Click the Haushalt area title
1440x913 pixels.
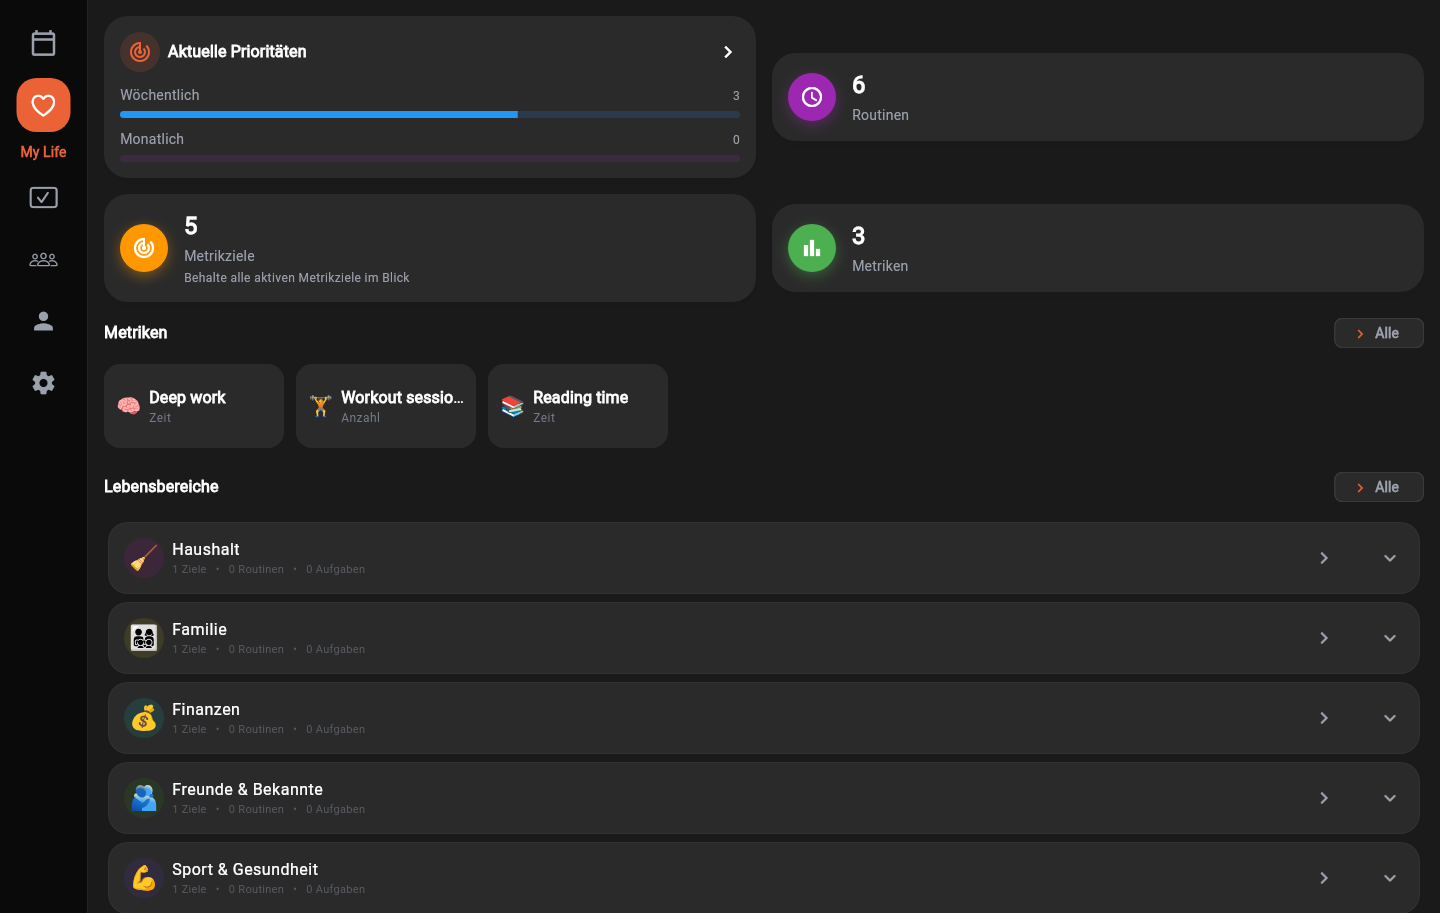pyautogui.click(x=205, y=549)
